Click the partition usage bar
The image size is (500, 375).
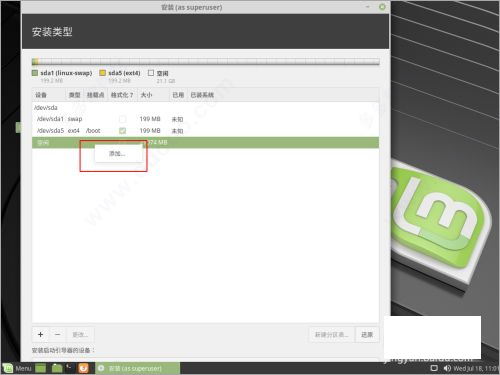(205, 62)
